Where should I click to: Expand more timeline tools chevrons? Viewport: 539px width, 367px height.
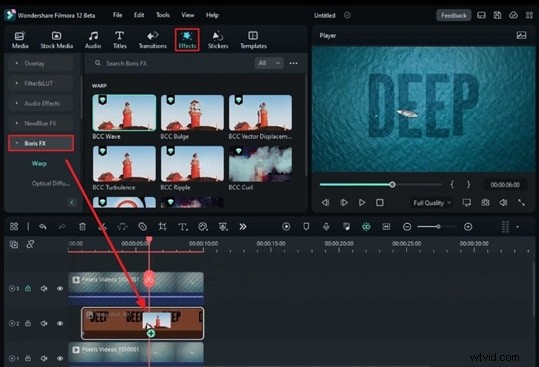tap(243, 227)
